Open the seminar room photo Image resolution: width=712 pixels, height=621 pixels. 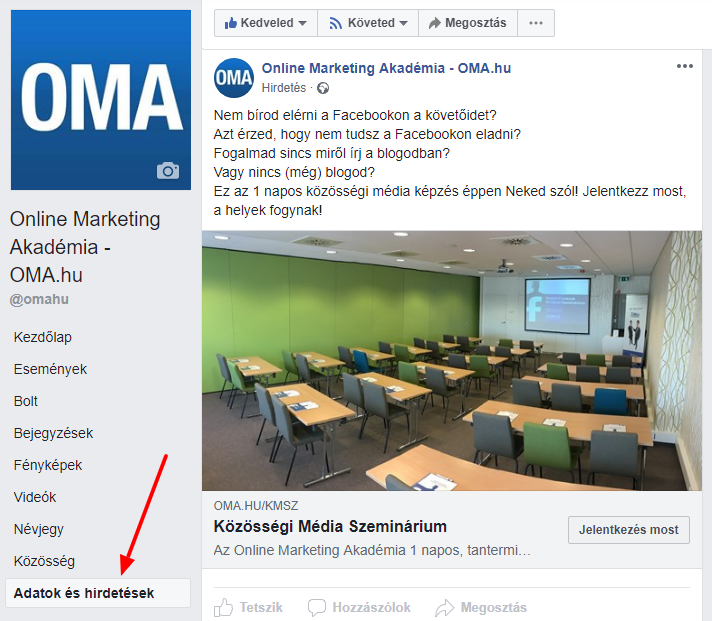[452, 361]
